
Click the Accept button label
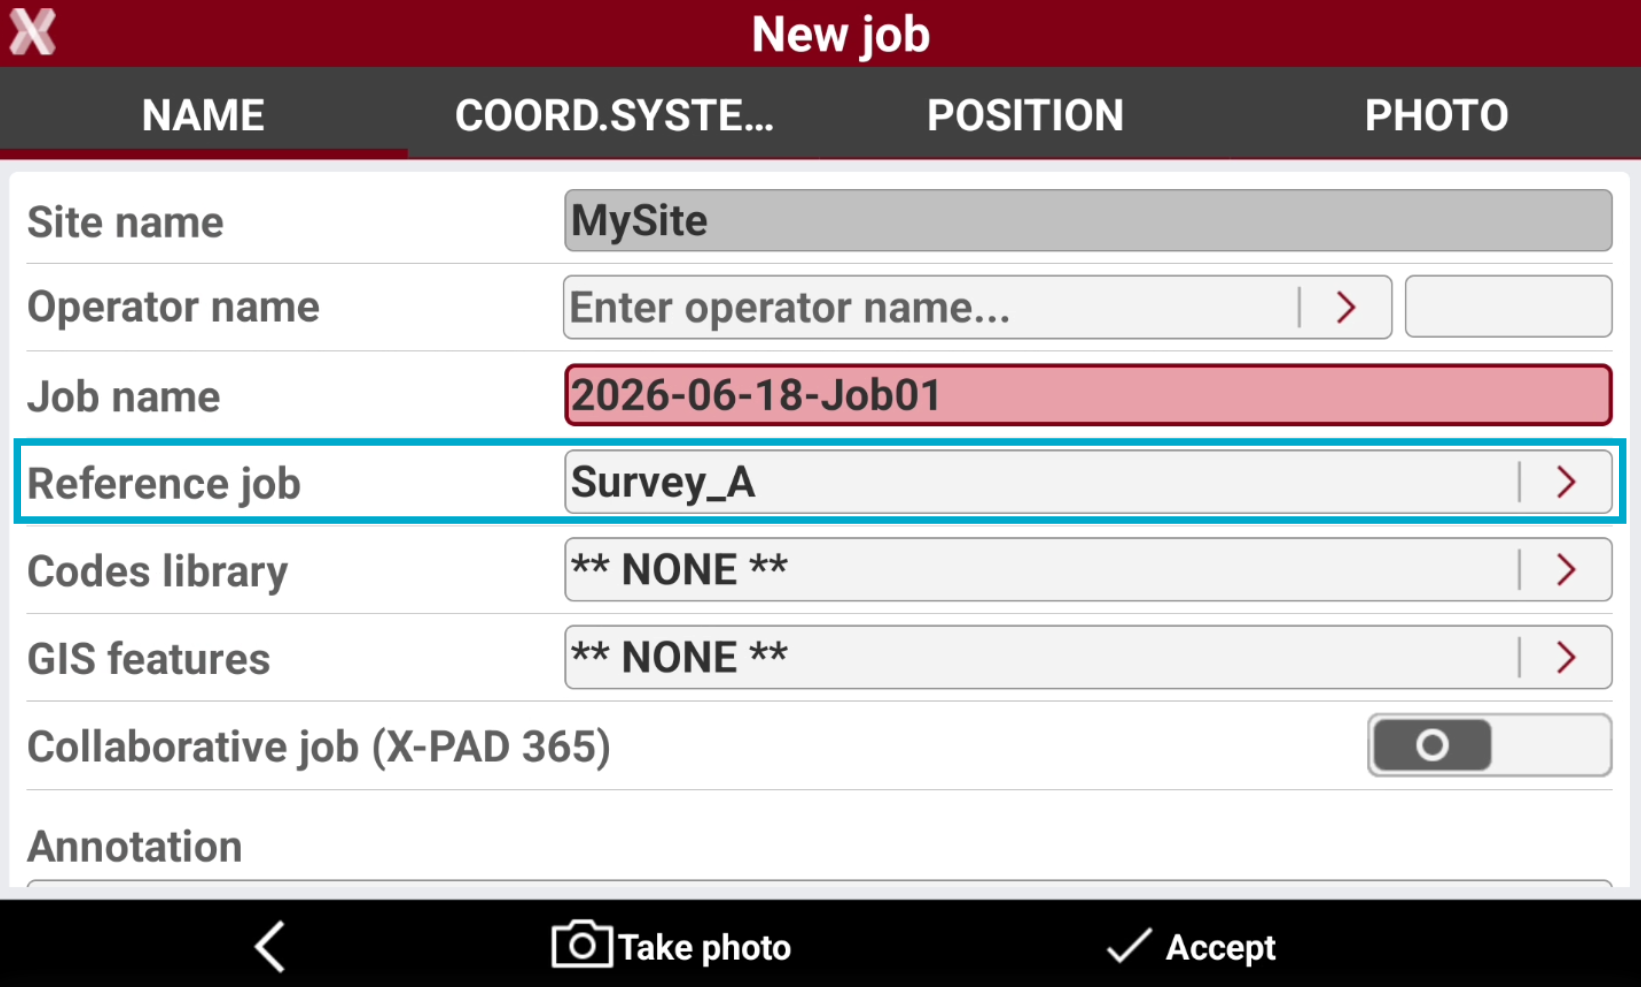1220,947
